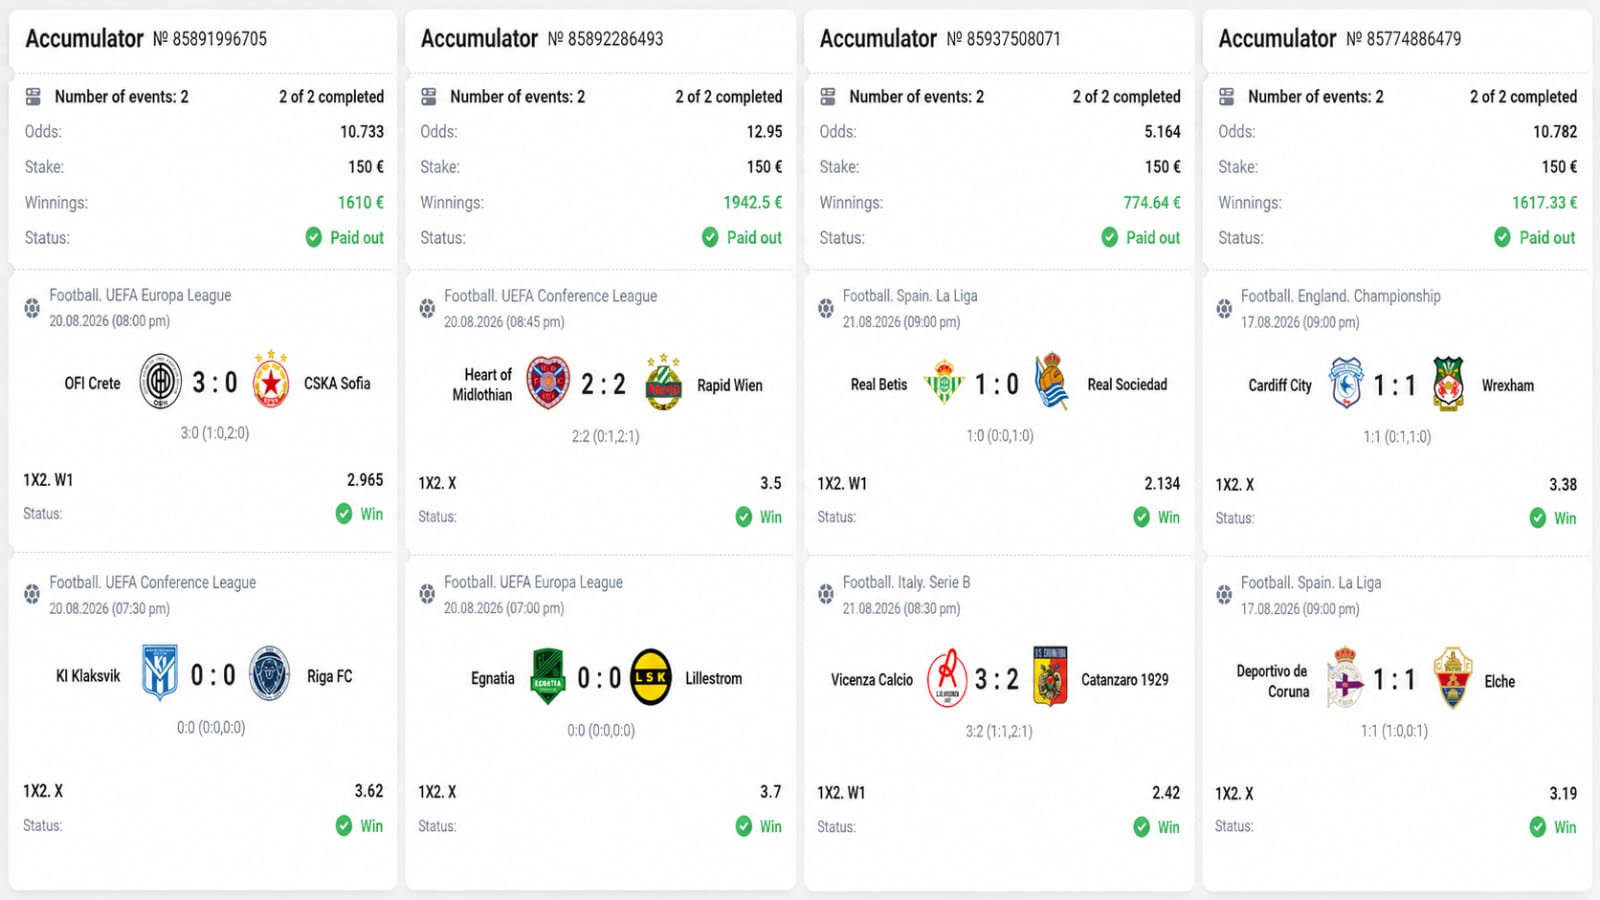This screenshot has width=1600, height=900.
Task: Click the Lillestrom LSK yellow logo
Action: [651, 677]
